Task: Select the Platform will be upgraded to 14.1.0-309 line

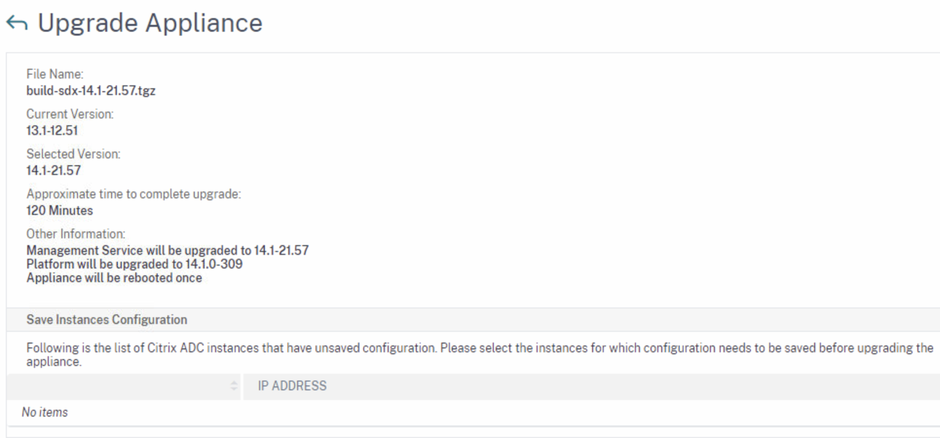Action: click(x=134, y=264)
